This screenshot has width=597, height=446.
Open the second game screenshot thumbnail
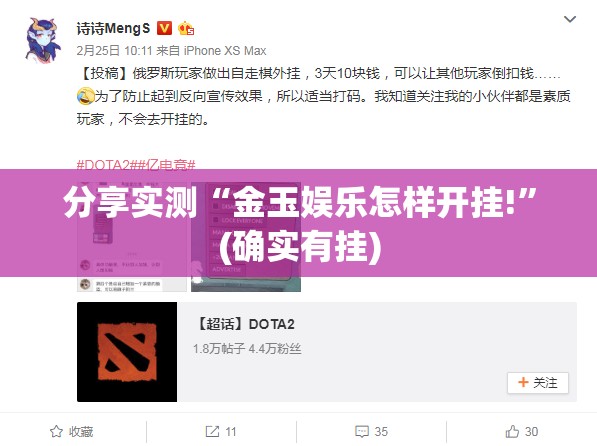pos(246,237)
